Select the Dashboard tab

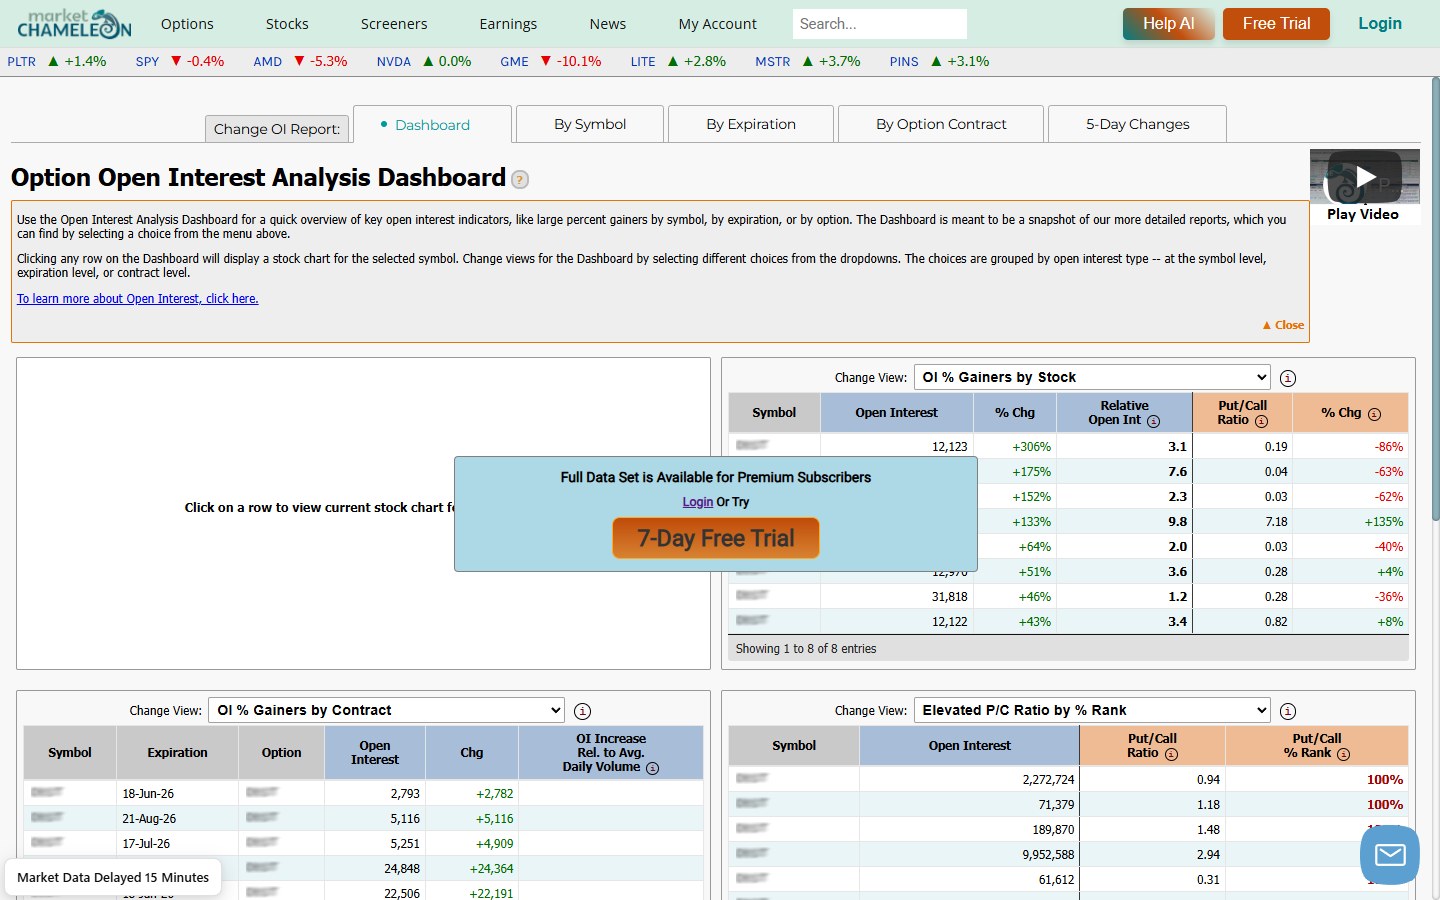coord(432,125)
